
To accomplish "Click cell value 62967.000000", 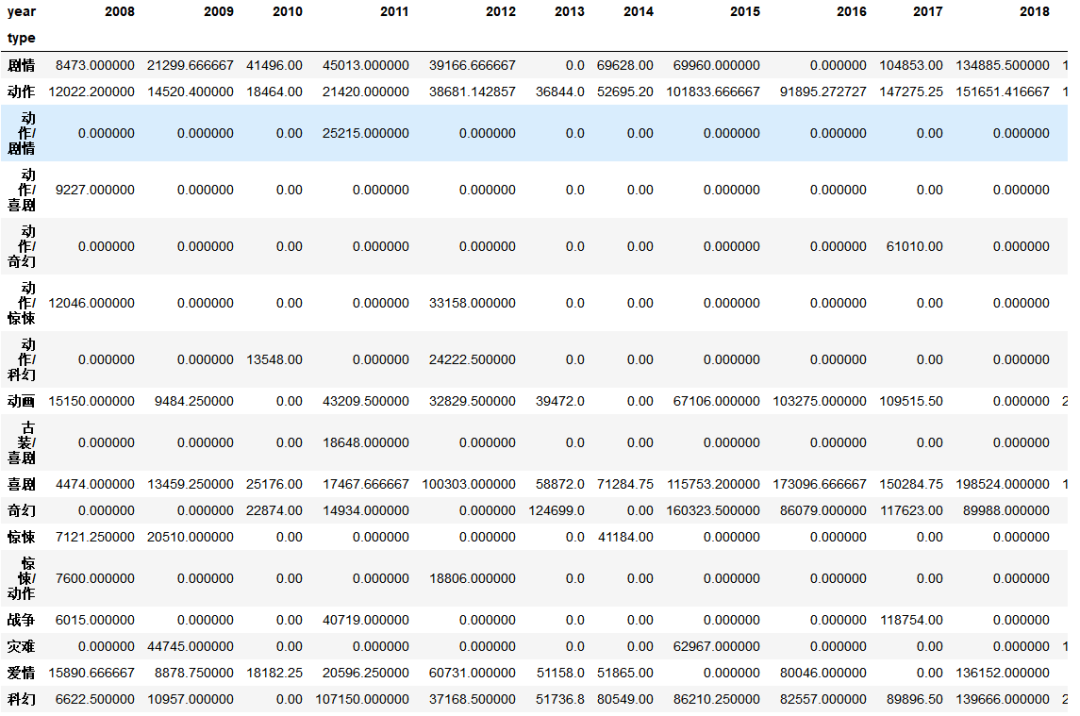I will click(x=716, y=646).
